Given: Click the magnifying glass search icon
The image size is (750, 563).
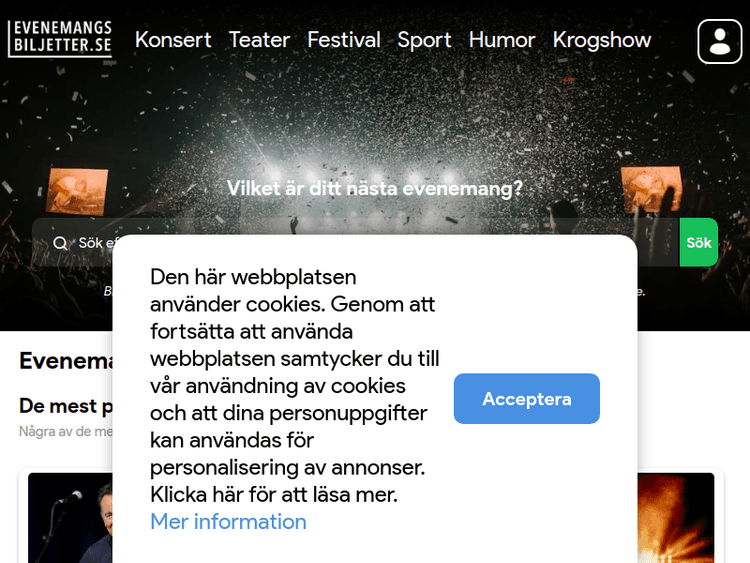Looking at the screenshot, I should coord(60,243).
